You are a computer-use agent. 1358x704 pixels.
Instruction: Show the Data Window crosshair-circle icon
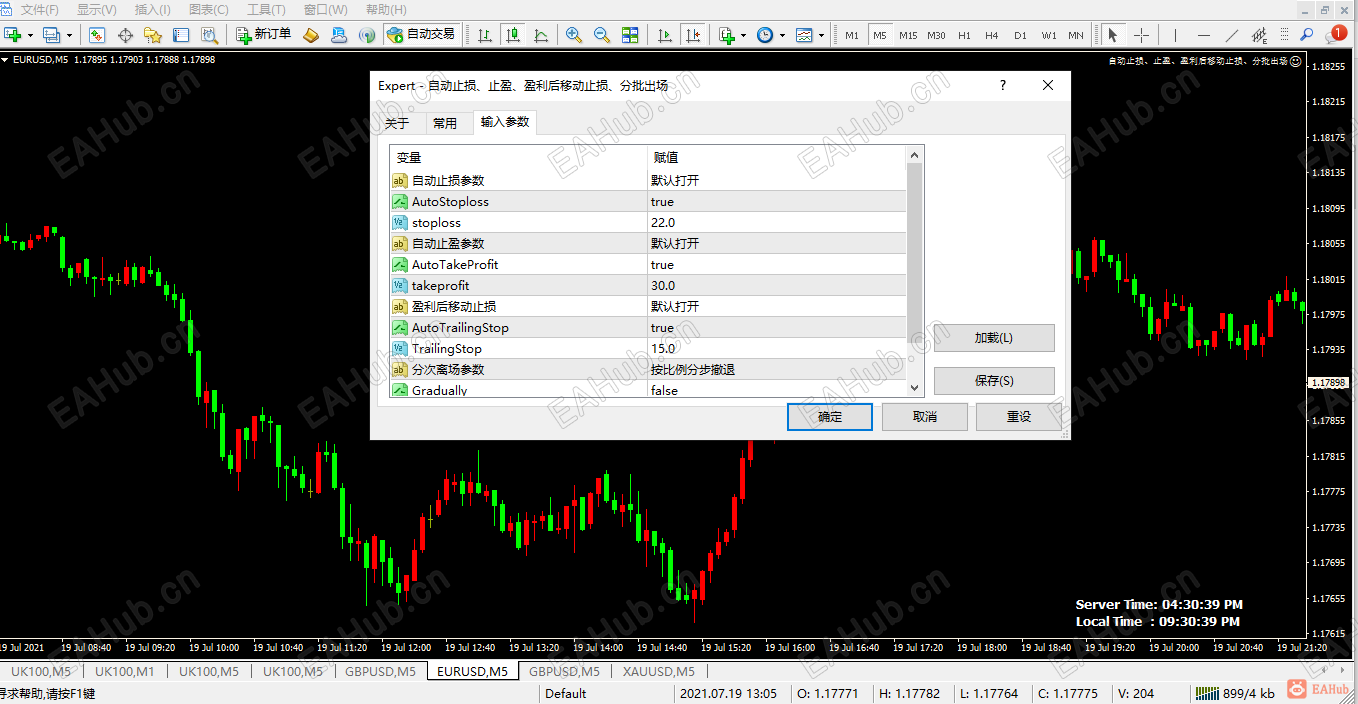(x=125, y=35)
